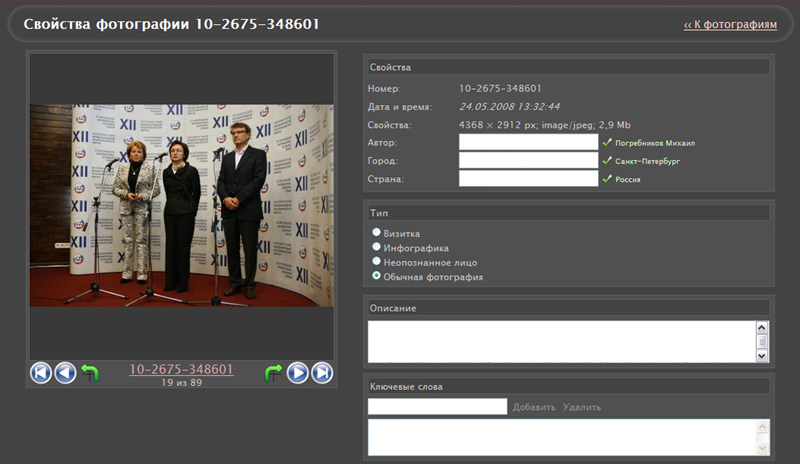Focus the Страна input field

(528, 179)
